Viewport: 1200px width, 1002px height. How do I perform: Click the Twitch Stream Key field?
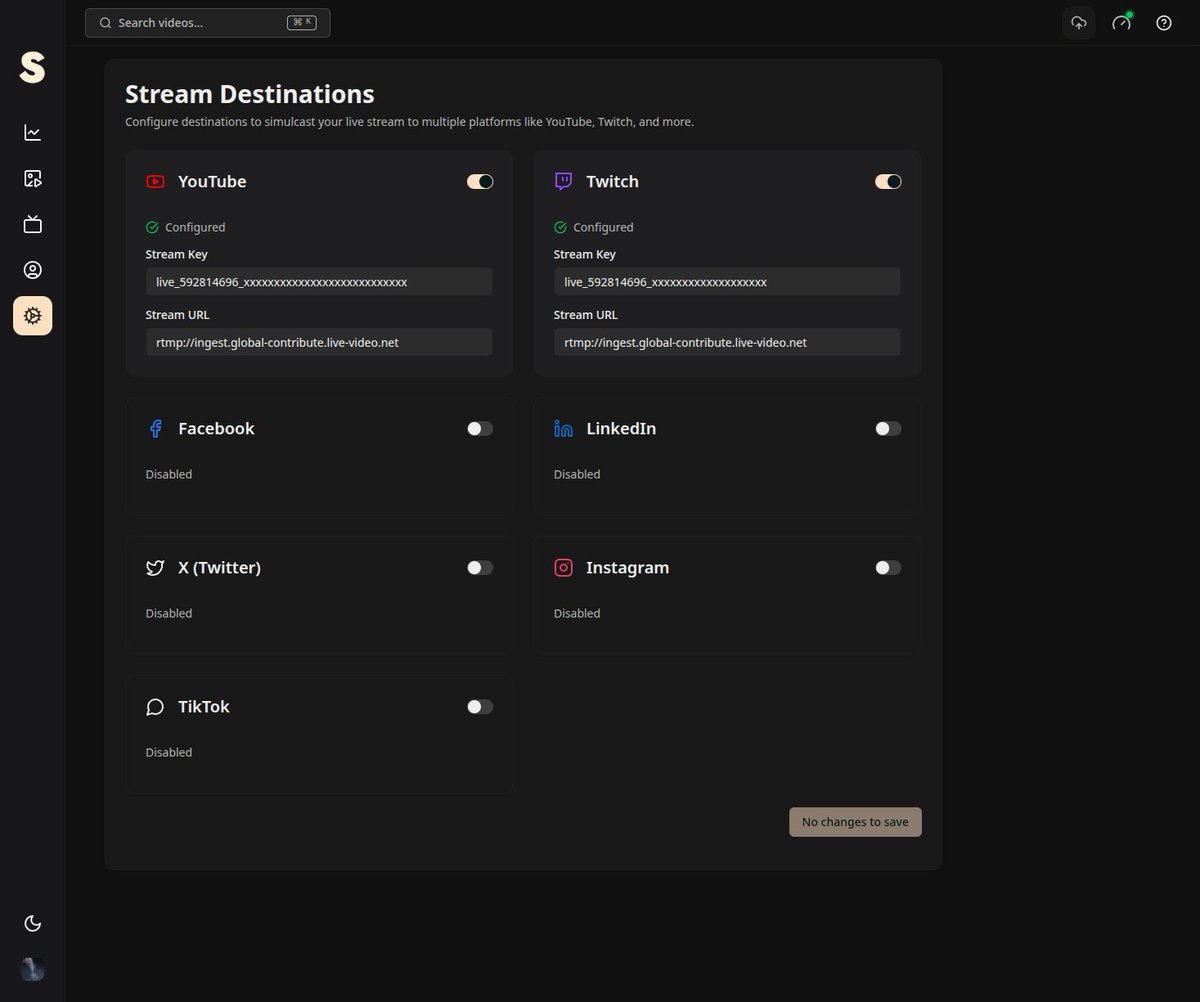(727, 282)
